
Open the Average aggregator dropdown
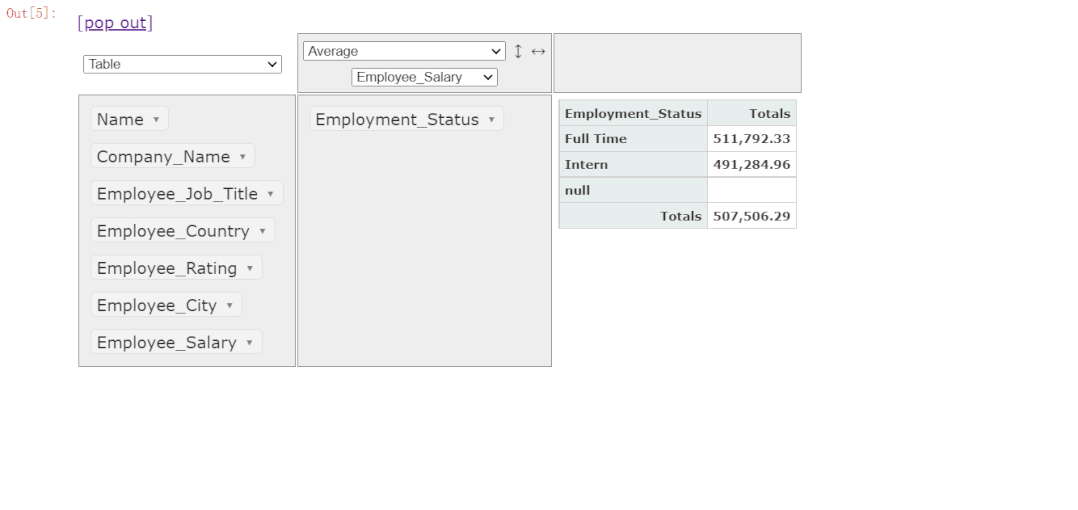404,51
